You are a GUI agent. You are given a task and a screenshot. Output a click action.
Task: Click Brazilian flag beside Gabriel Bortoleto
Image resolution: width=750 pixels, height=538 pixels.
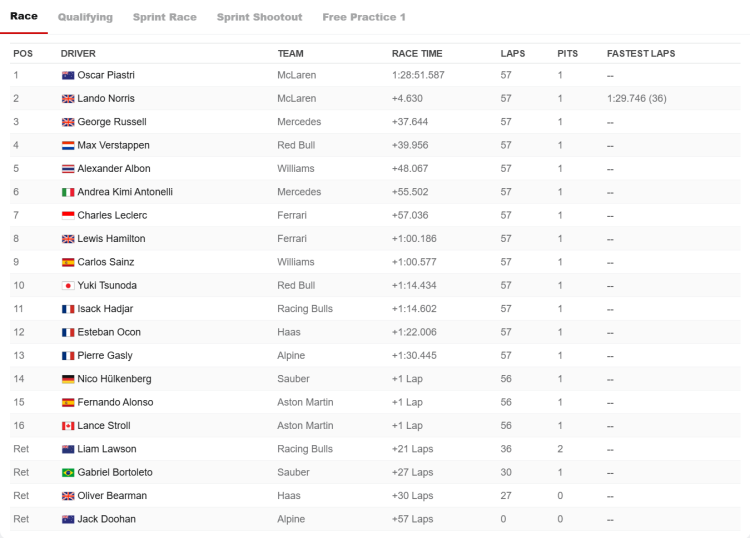[x=68, y=472]
